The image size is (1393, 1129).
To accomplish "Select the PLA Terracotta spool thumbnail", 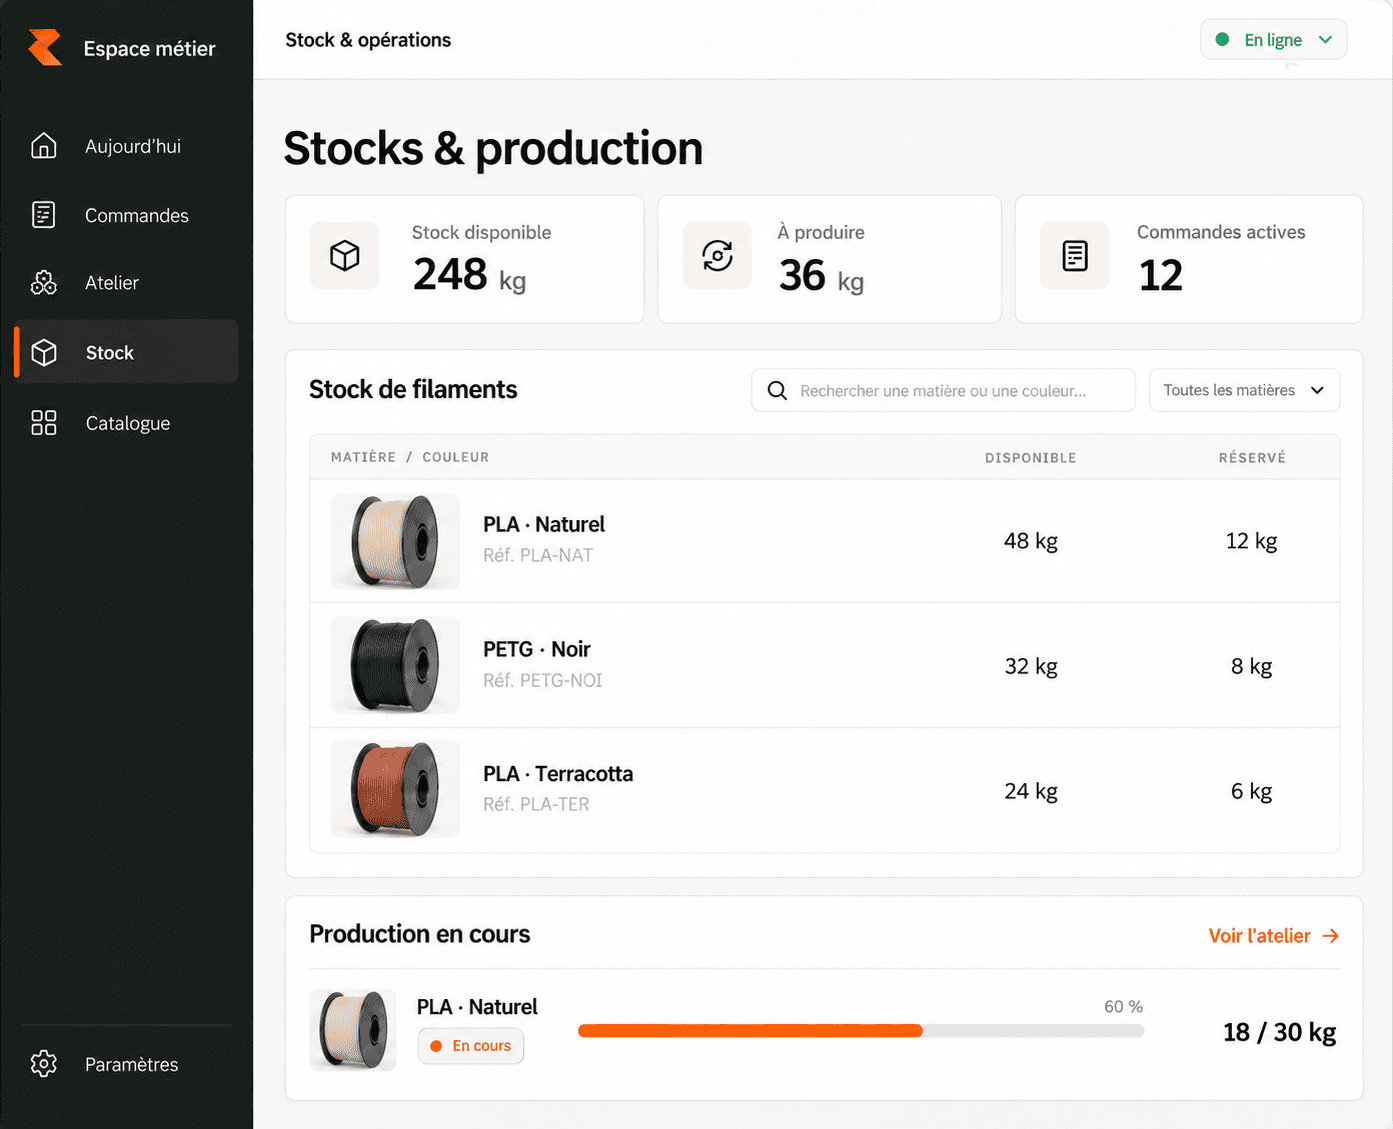I will 395,789.
